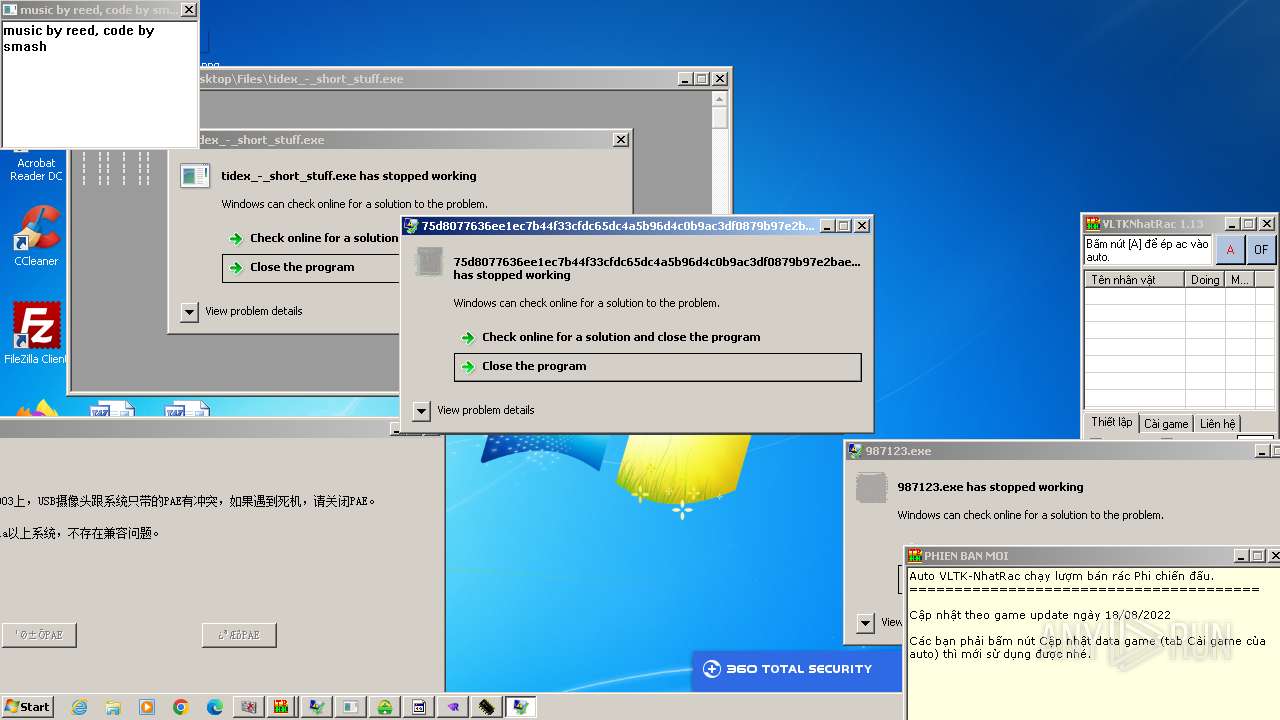Click the red-X icon taskbar button
This screenshot has width=1280, height=720.
click(249, 707)
